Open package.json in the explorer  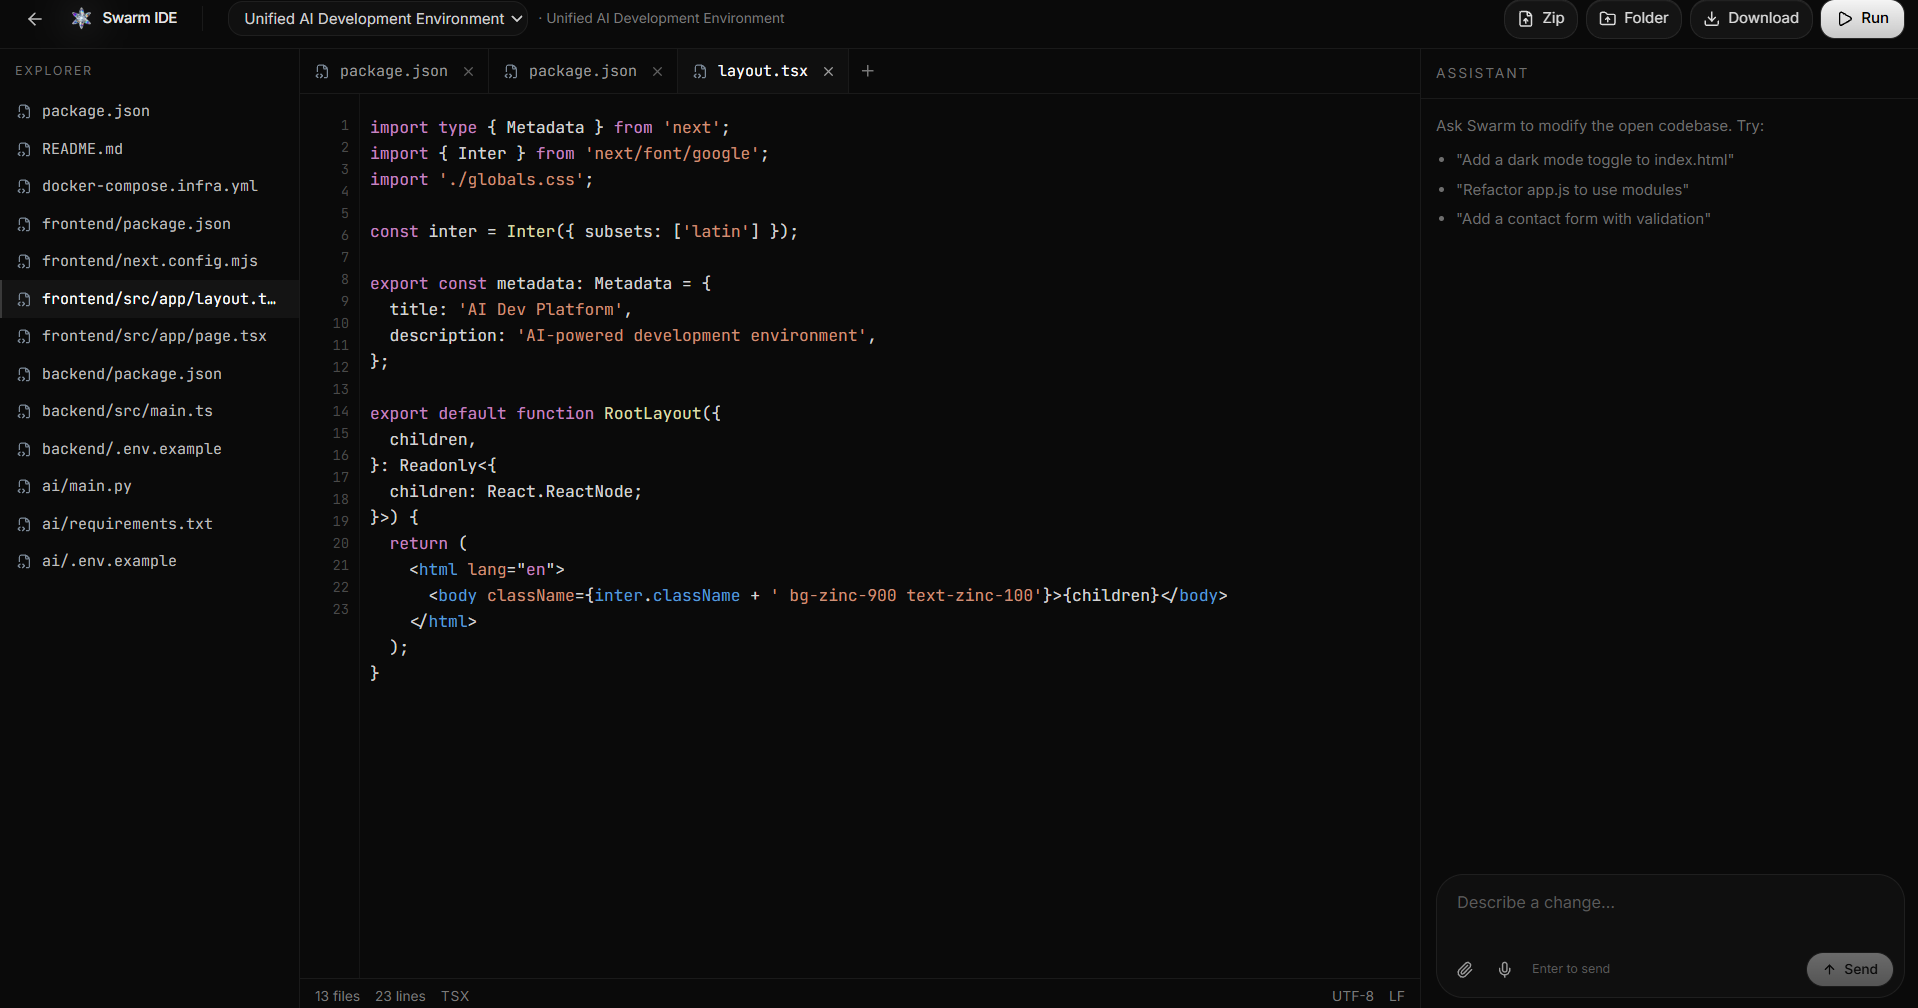coord(150,111)
